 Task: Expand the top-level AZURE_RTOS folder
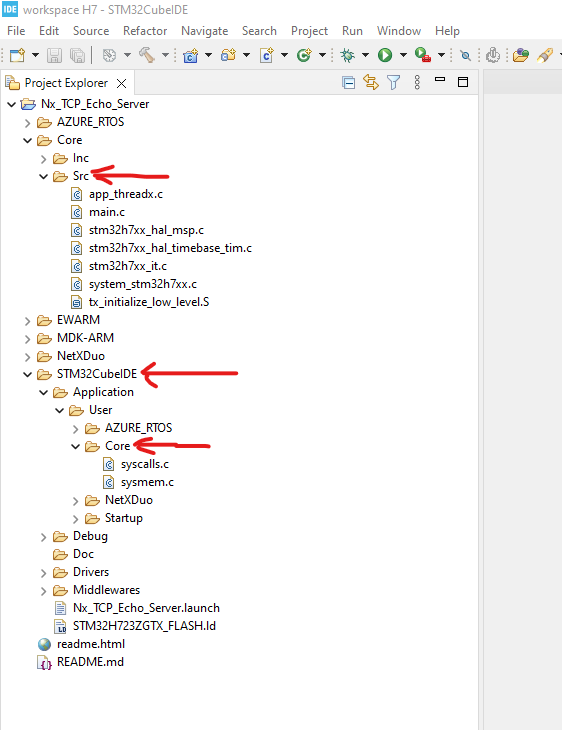pyautogui.click(x=27, y=122)
